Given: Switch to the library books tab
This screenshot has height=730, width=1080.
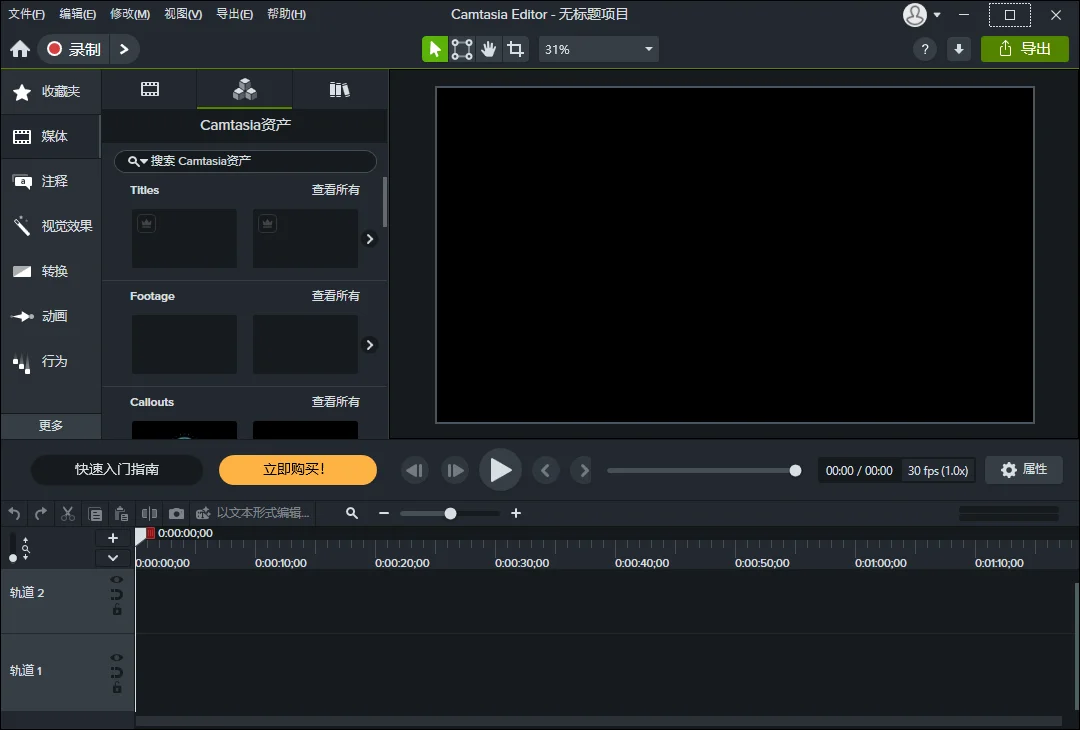Looking at the screenshot, I should (340, 90).
